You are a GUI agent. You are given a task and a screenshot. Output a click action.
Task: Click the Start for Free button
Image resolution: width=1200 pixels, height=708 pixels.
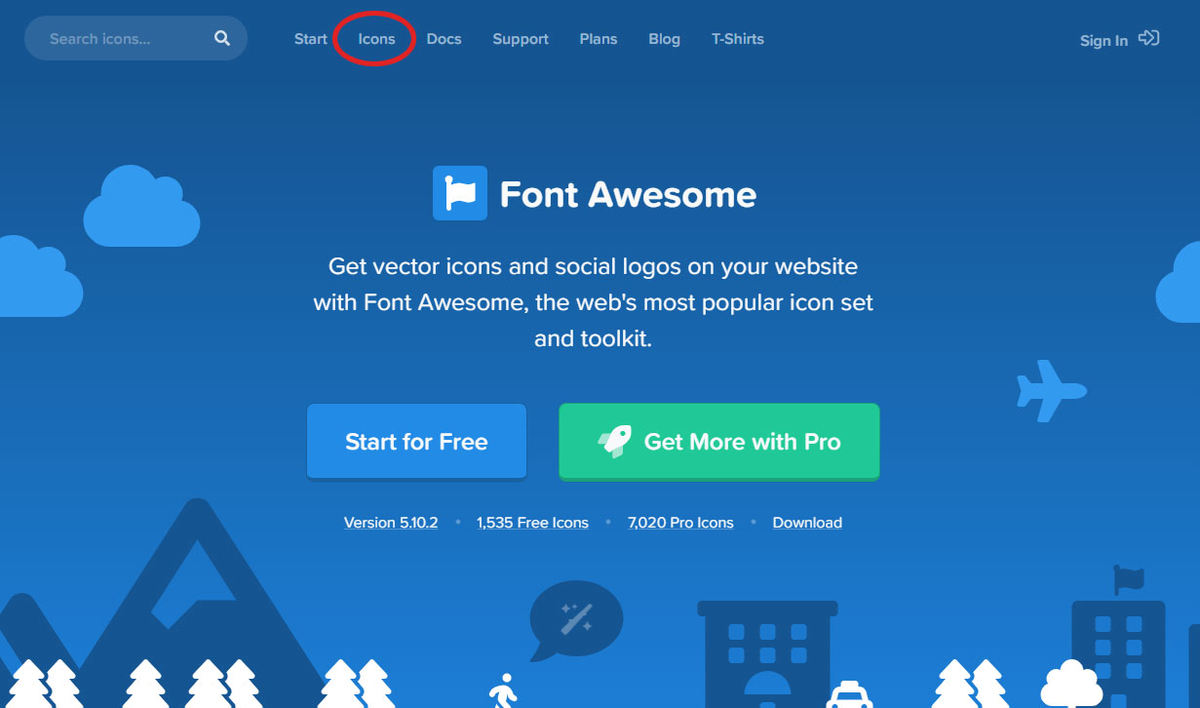[416, 442]
